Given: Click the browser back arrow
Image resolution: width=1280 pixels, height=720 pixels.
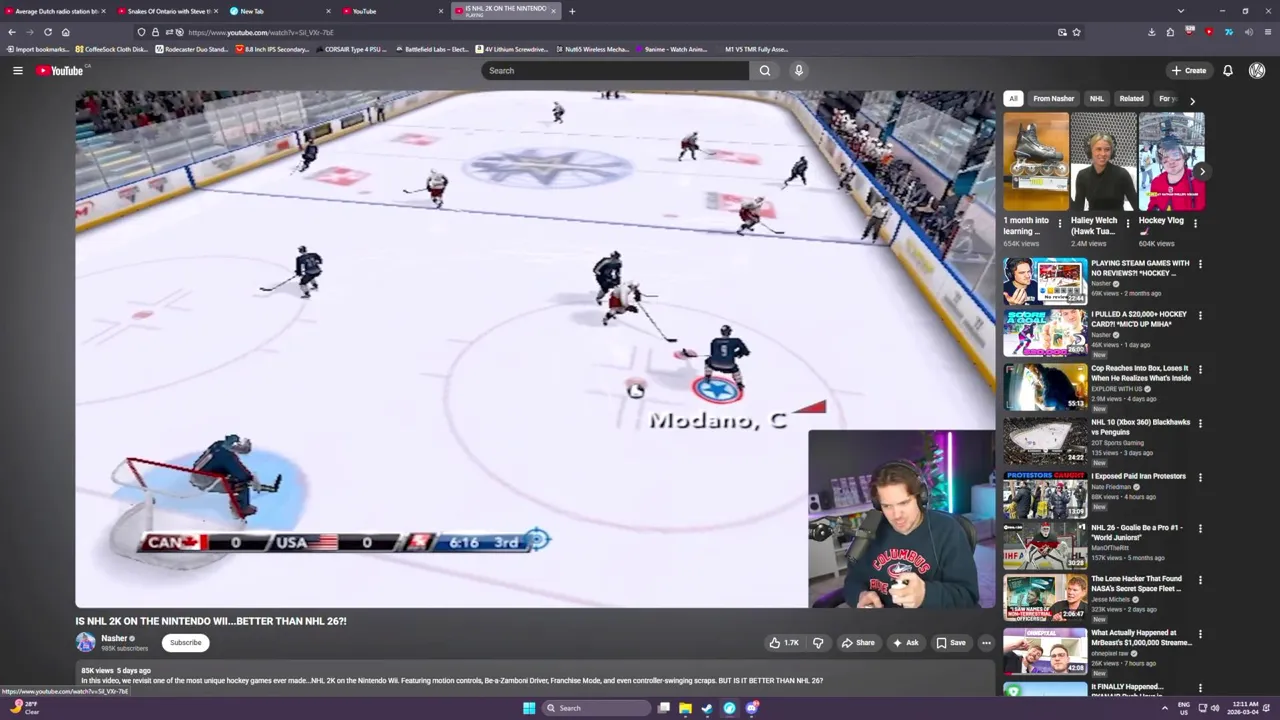Looking at the screenshot, I should (x=12, y=32).
